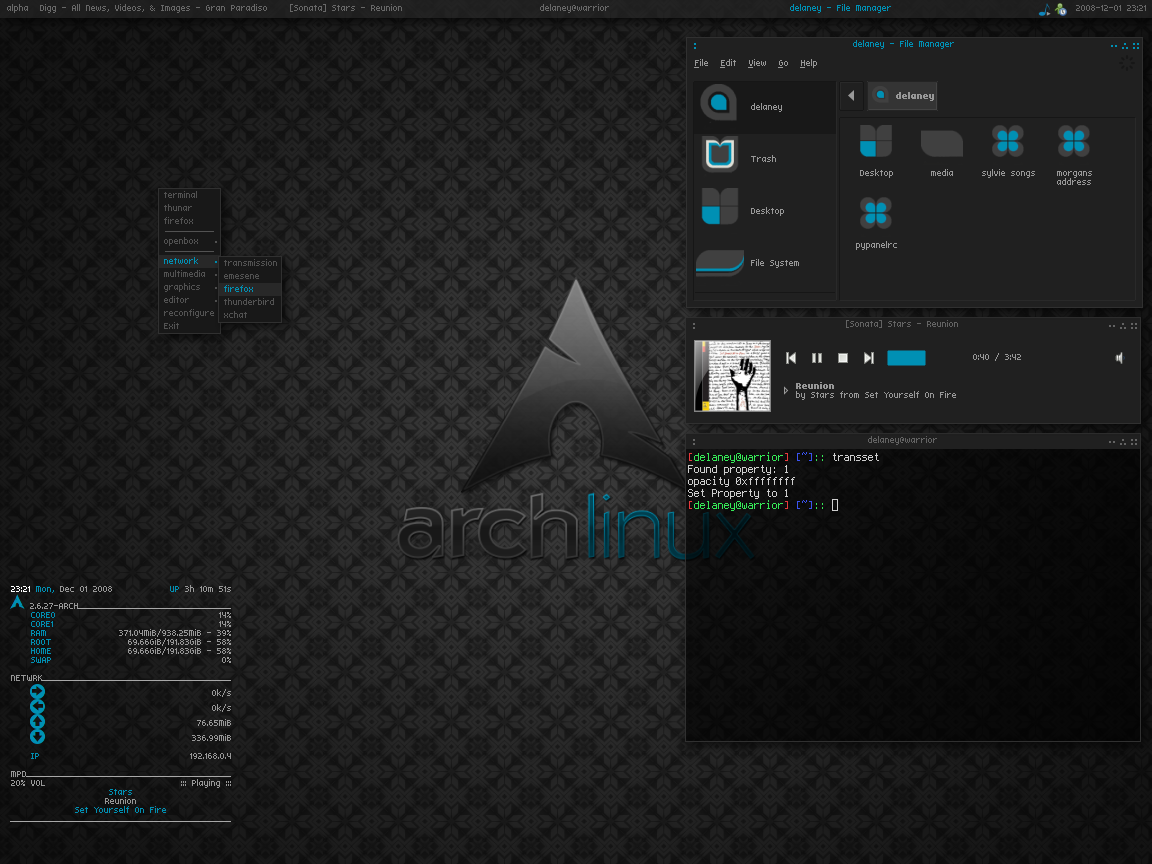Viewport: 1152px width, 864px height.
Task: Click the File Manager window menu dots
Action: (695, 45)
